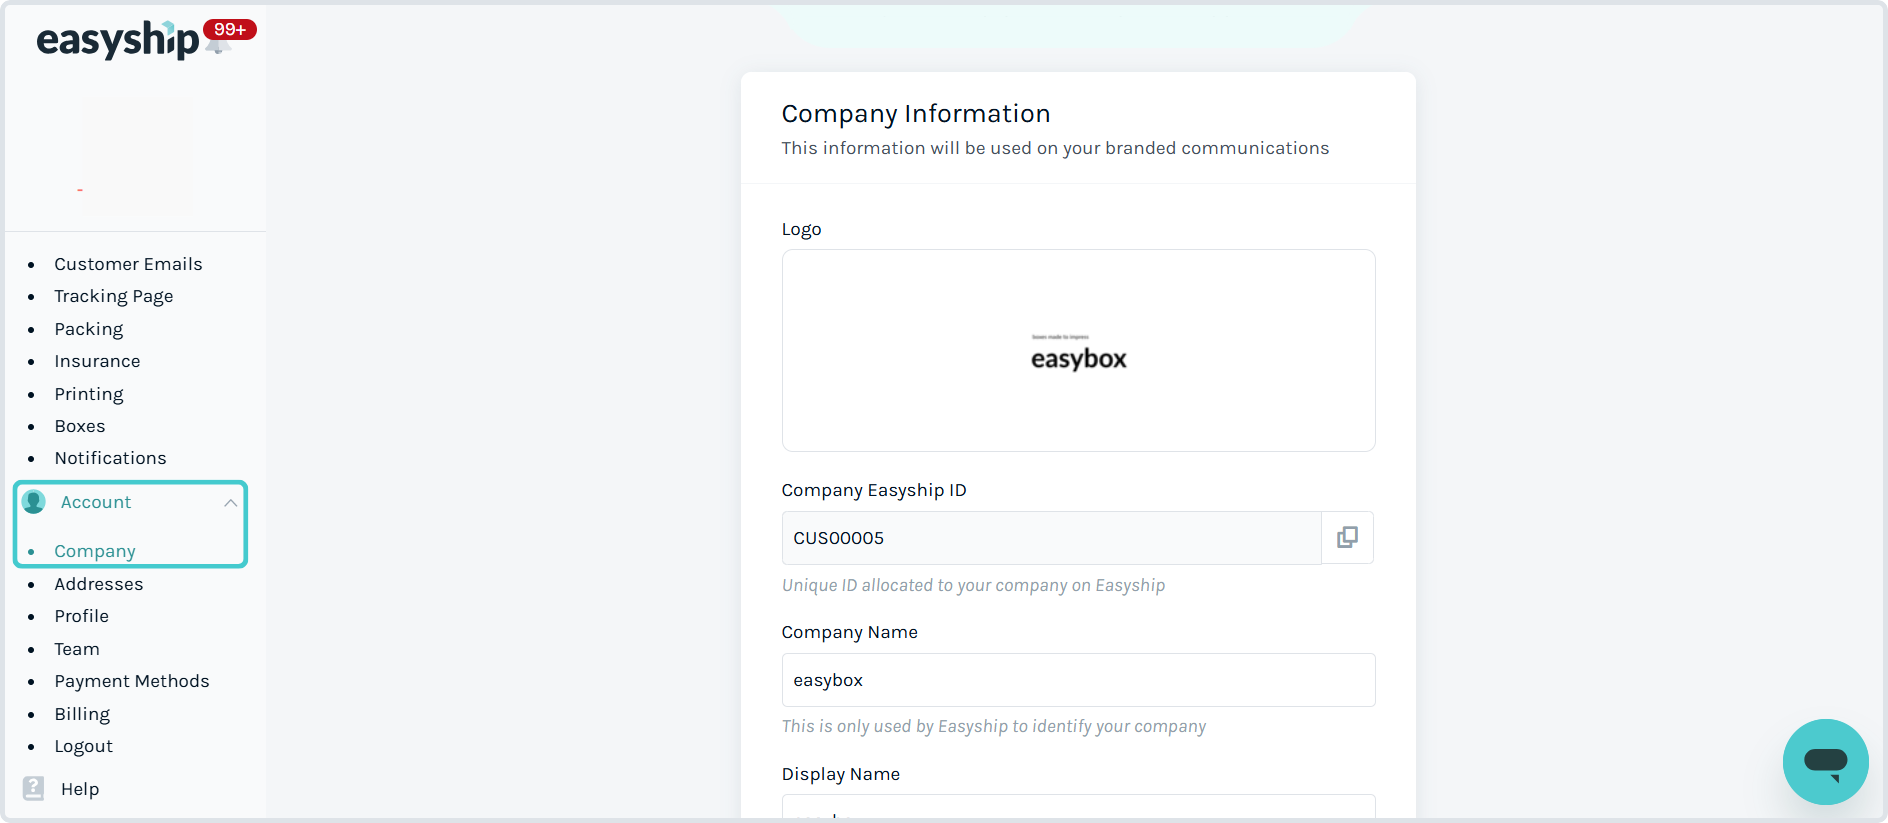This screenshot has height=823, width=1888.
Task: Navigate to Boxes
Action: (80, 426)
